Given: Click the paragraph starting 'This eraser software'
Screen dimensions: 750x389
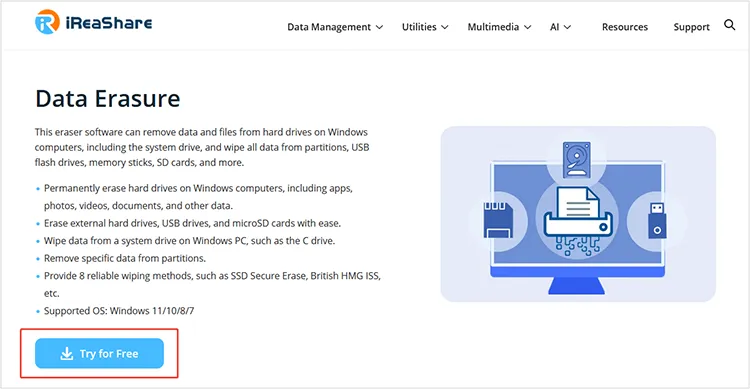Looking at the screenshot, I should [202, 147].
